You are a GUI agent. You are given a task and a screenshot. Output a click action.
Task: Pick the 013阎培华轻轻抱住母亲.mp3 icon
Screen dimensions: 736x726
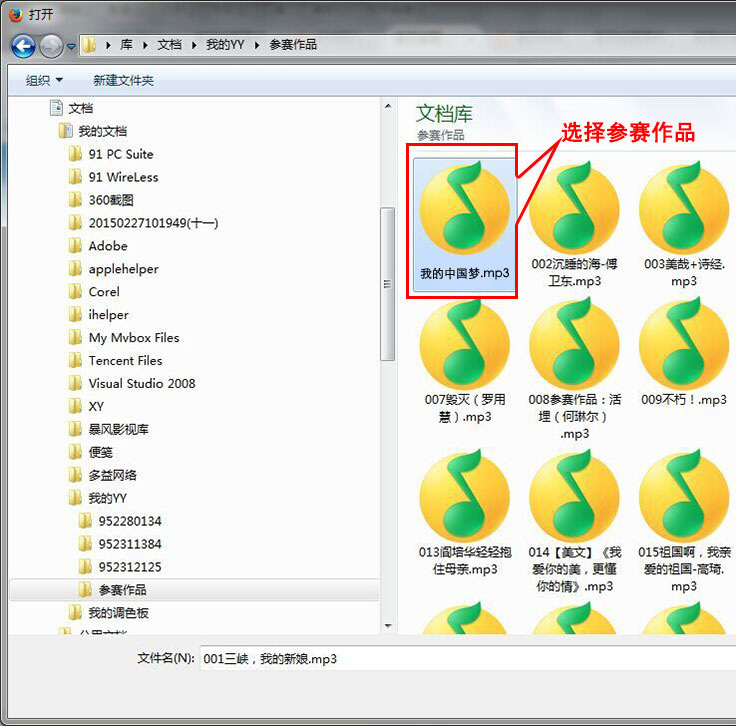[x=463, y=495]
